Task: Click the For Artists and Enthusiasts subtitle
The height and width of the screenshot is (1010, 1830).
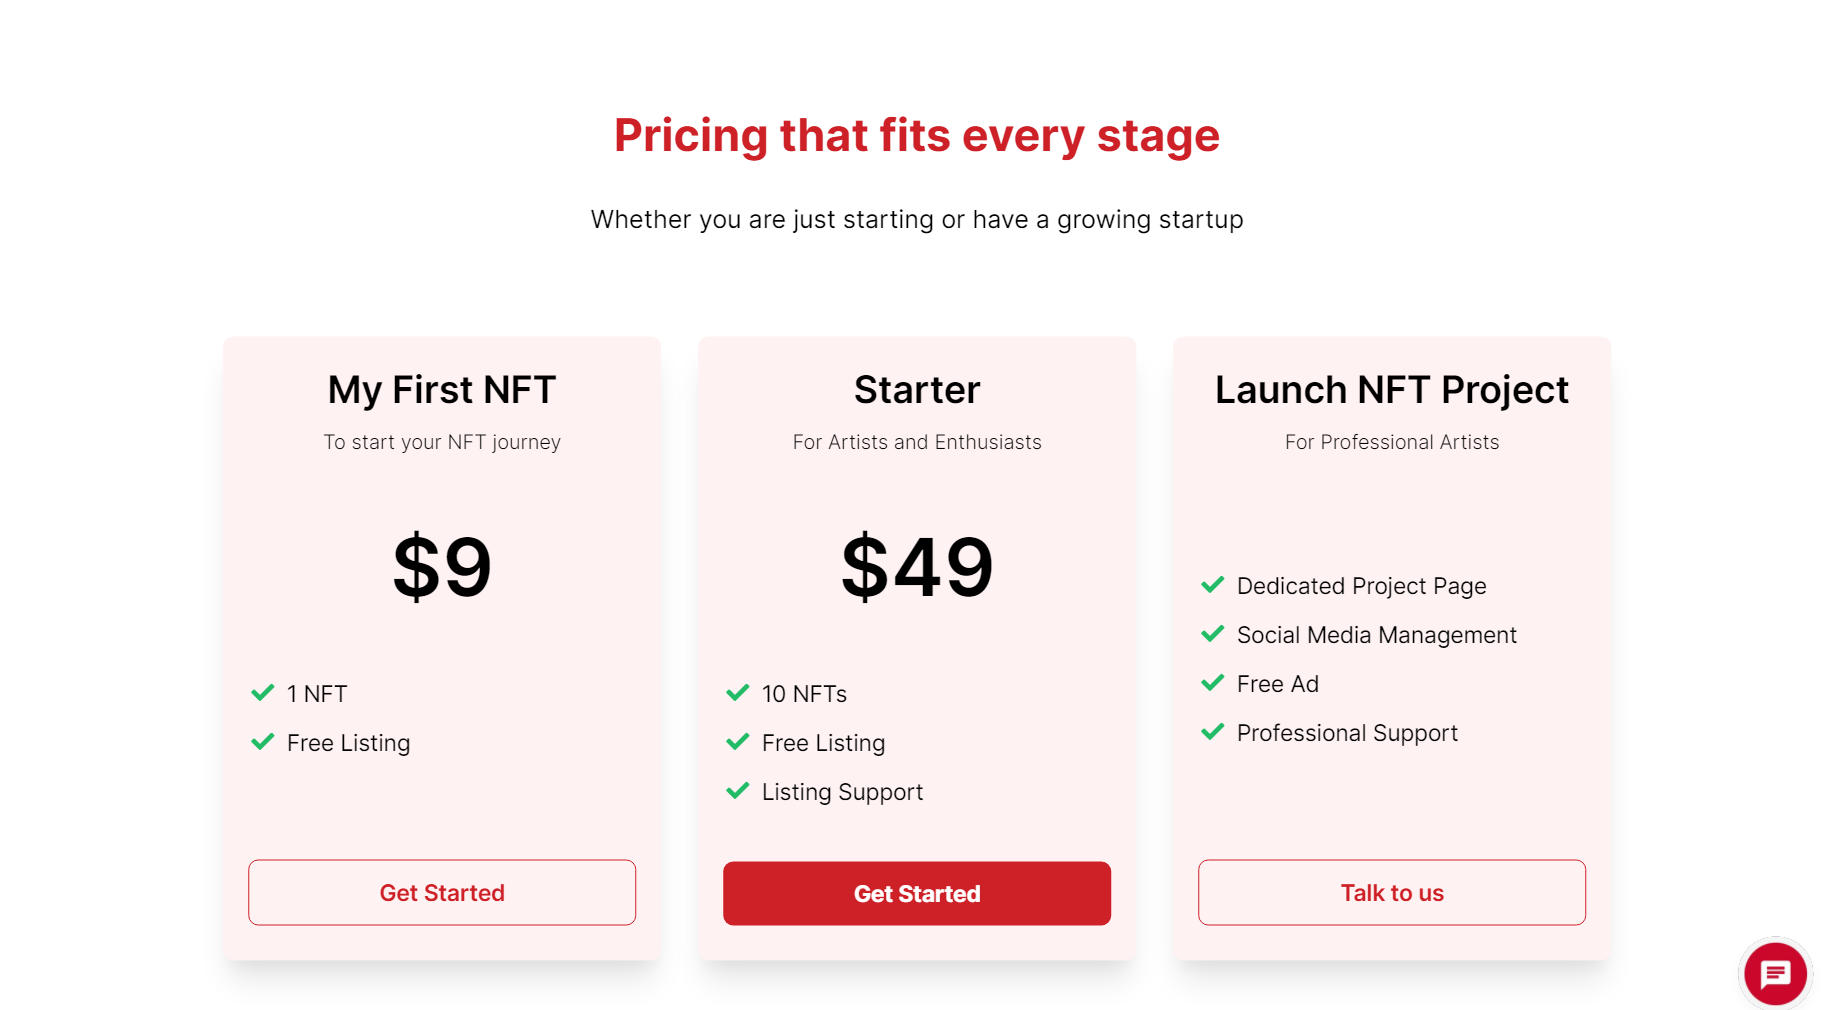Action: pyautogui.click(x=917, y=442)
